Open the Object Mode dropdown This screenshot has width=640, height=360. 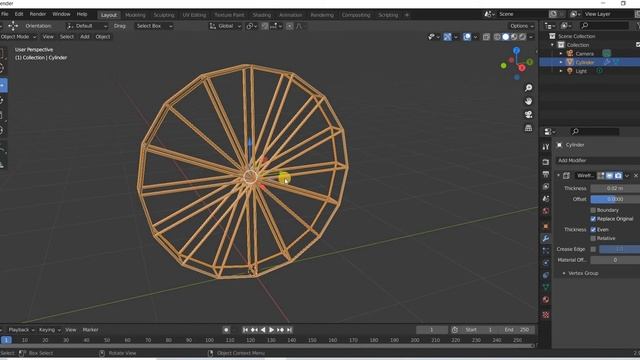tap(18, 37)
